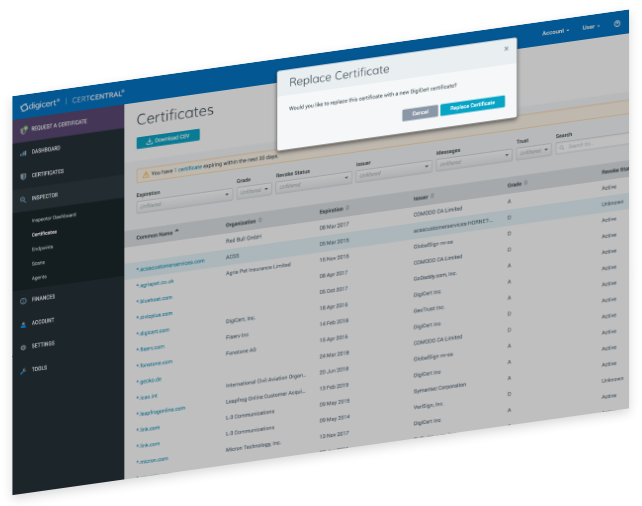642x506 pixels.
Task: Click the warning triangle icon in alert
Action: (x=145, y=175)
